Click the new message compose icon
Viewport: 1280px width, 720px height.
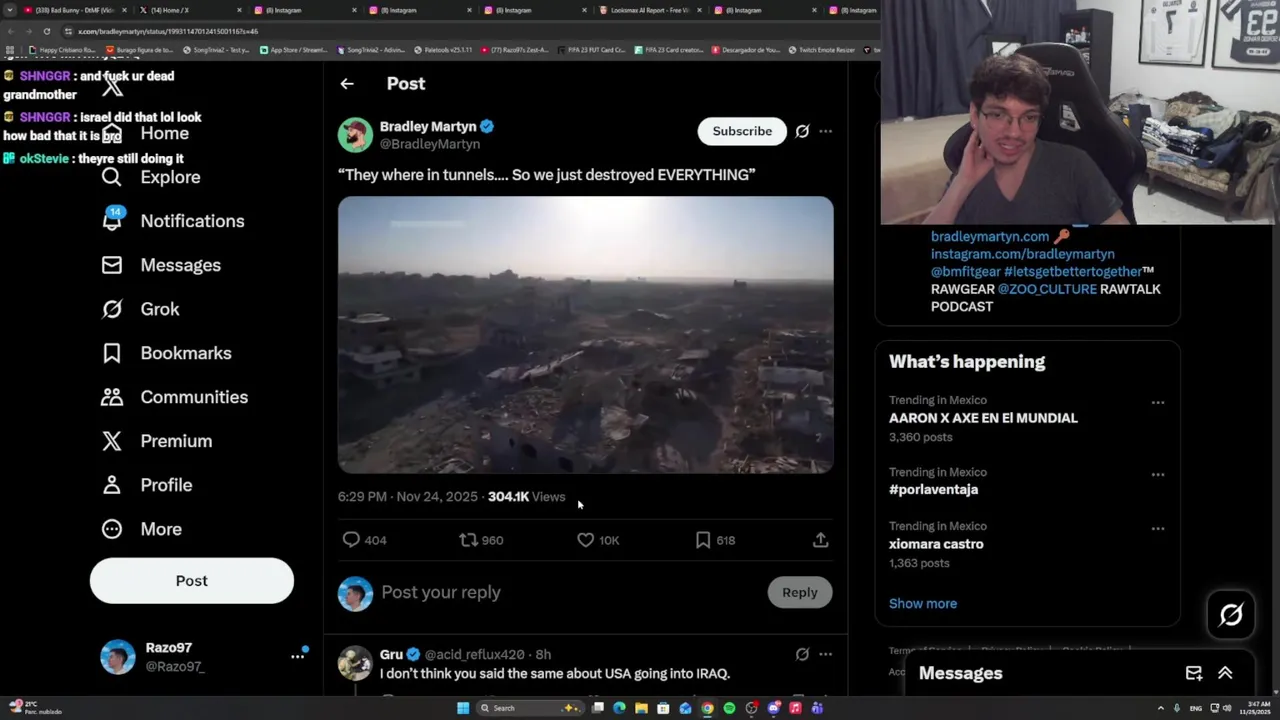(x=1194, y=673)
